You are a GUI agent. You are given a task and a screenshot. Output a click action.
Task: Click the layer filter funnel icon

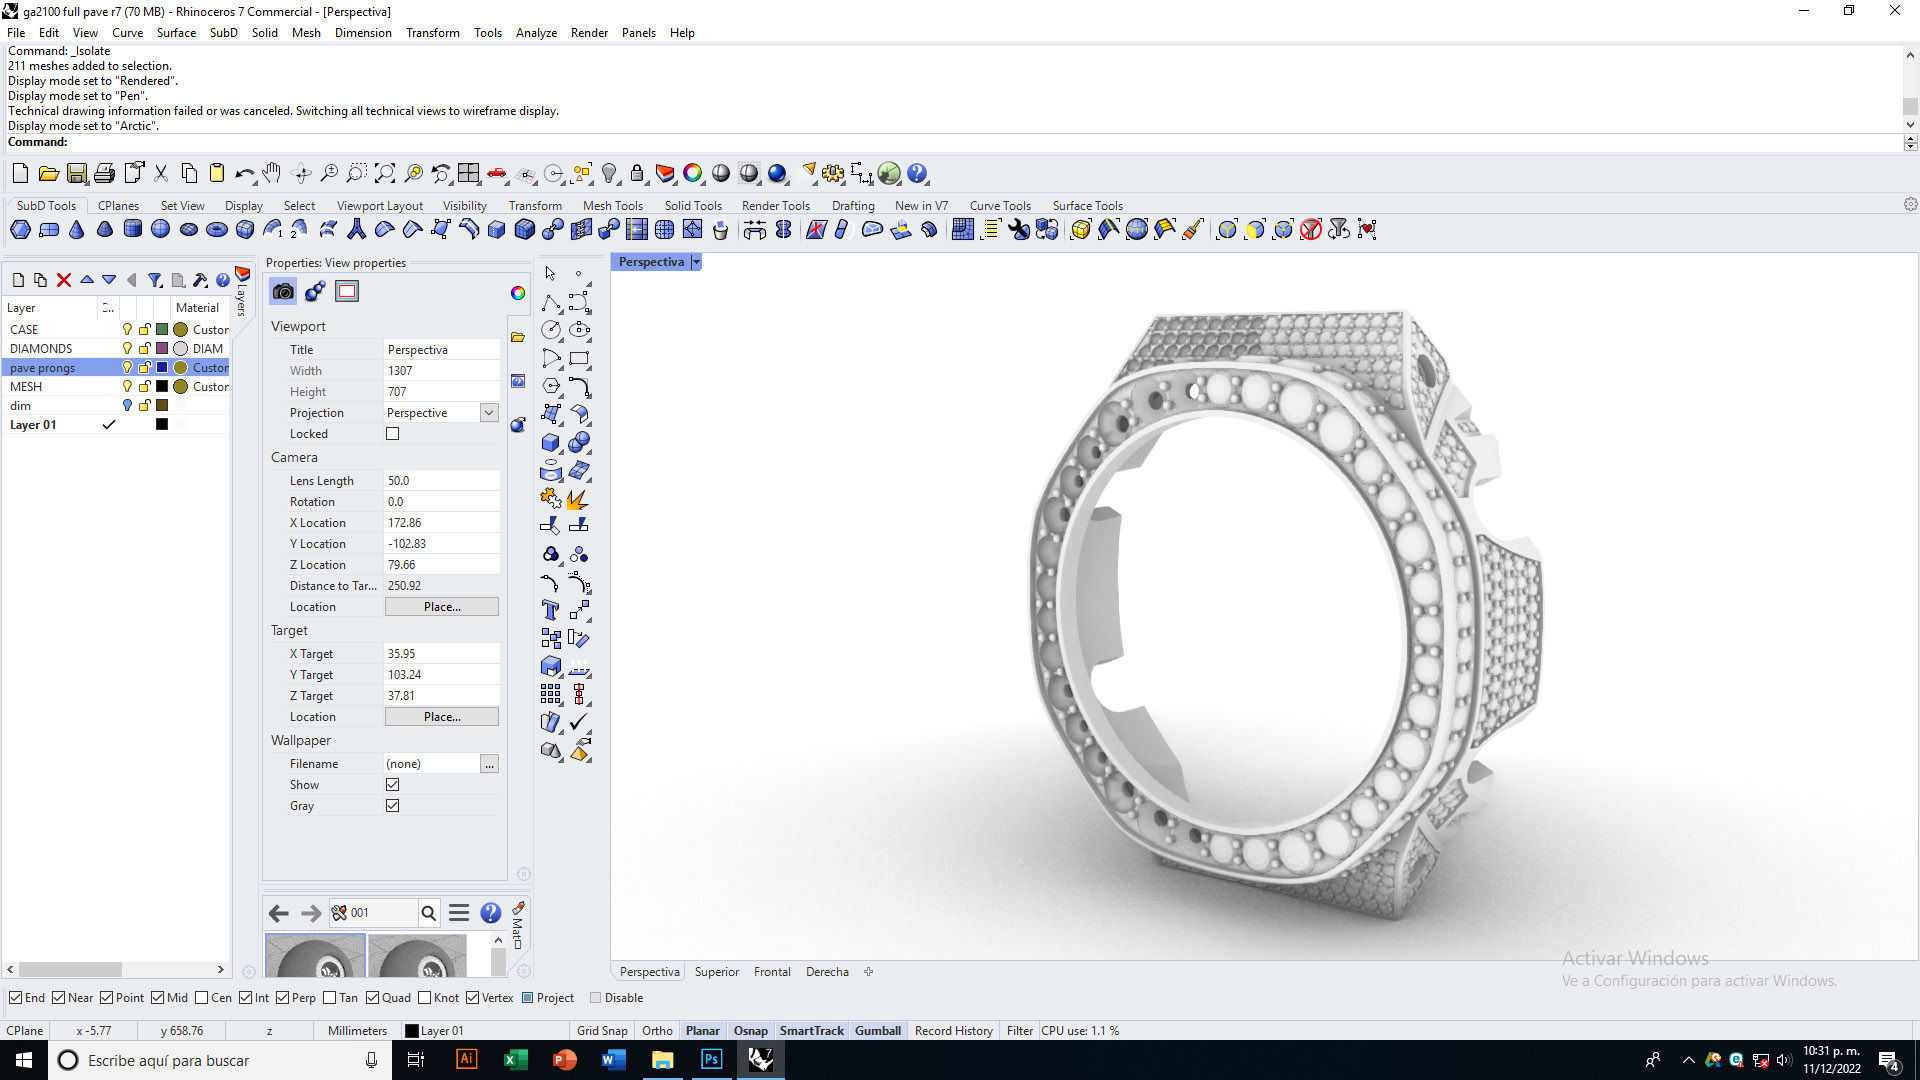[x=155, y=280]
